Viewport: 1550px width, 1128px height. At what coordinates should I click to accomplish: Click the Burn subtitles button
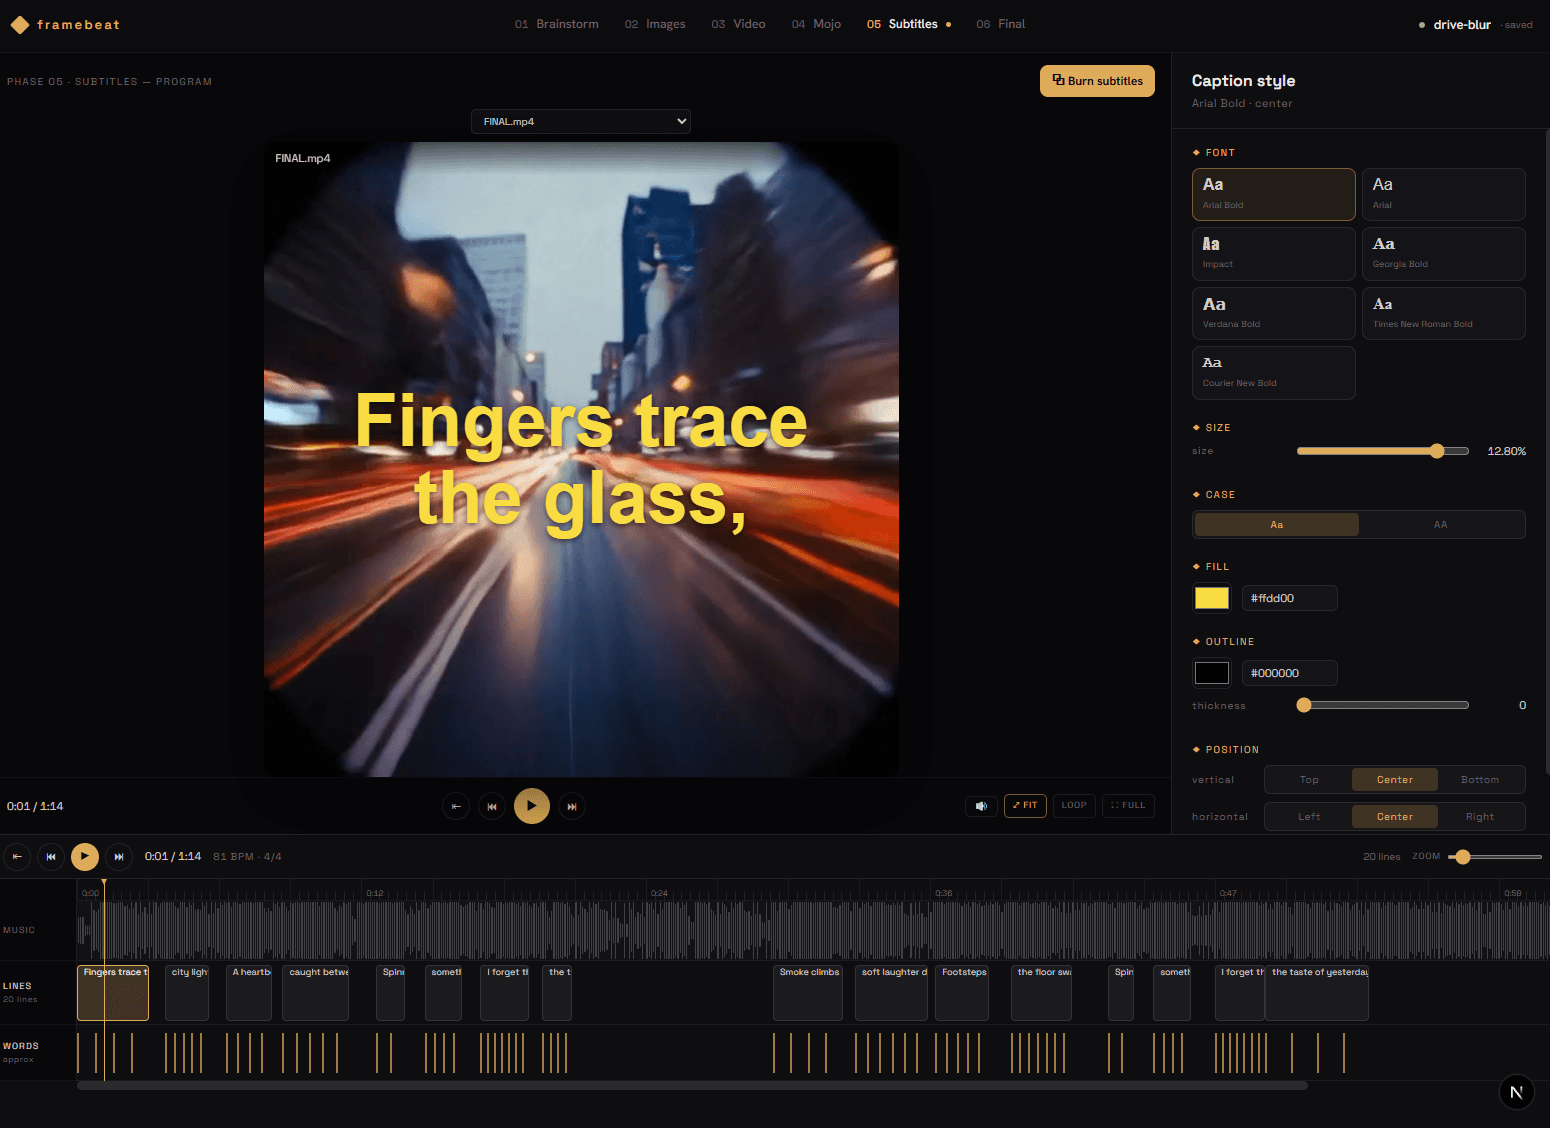pyautogui.click(x=1097, y=81)
